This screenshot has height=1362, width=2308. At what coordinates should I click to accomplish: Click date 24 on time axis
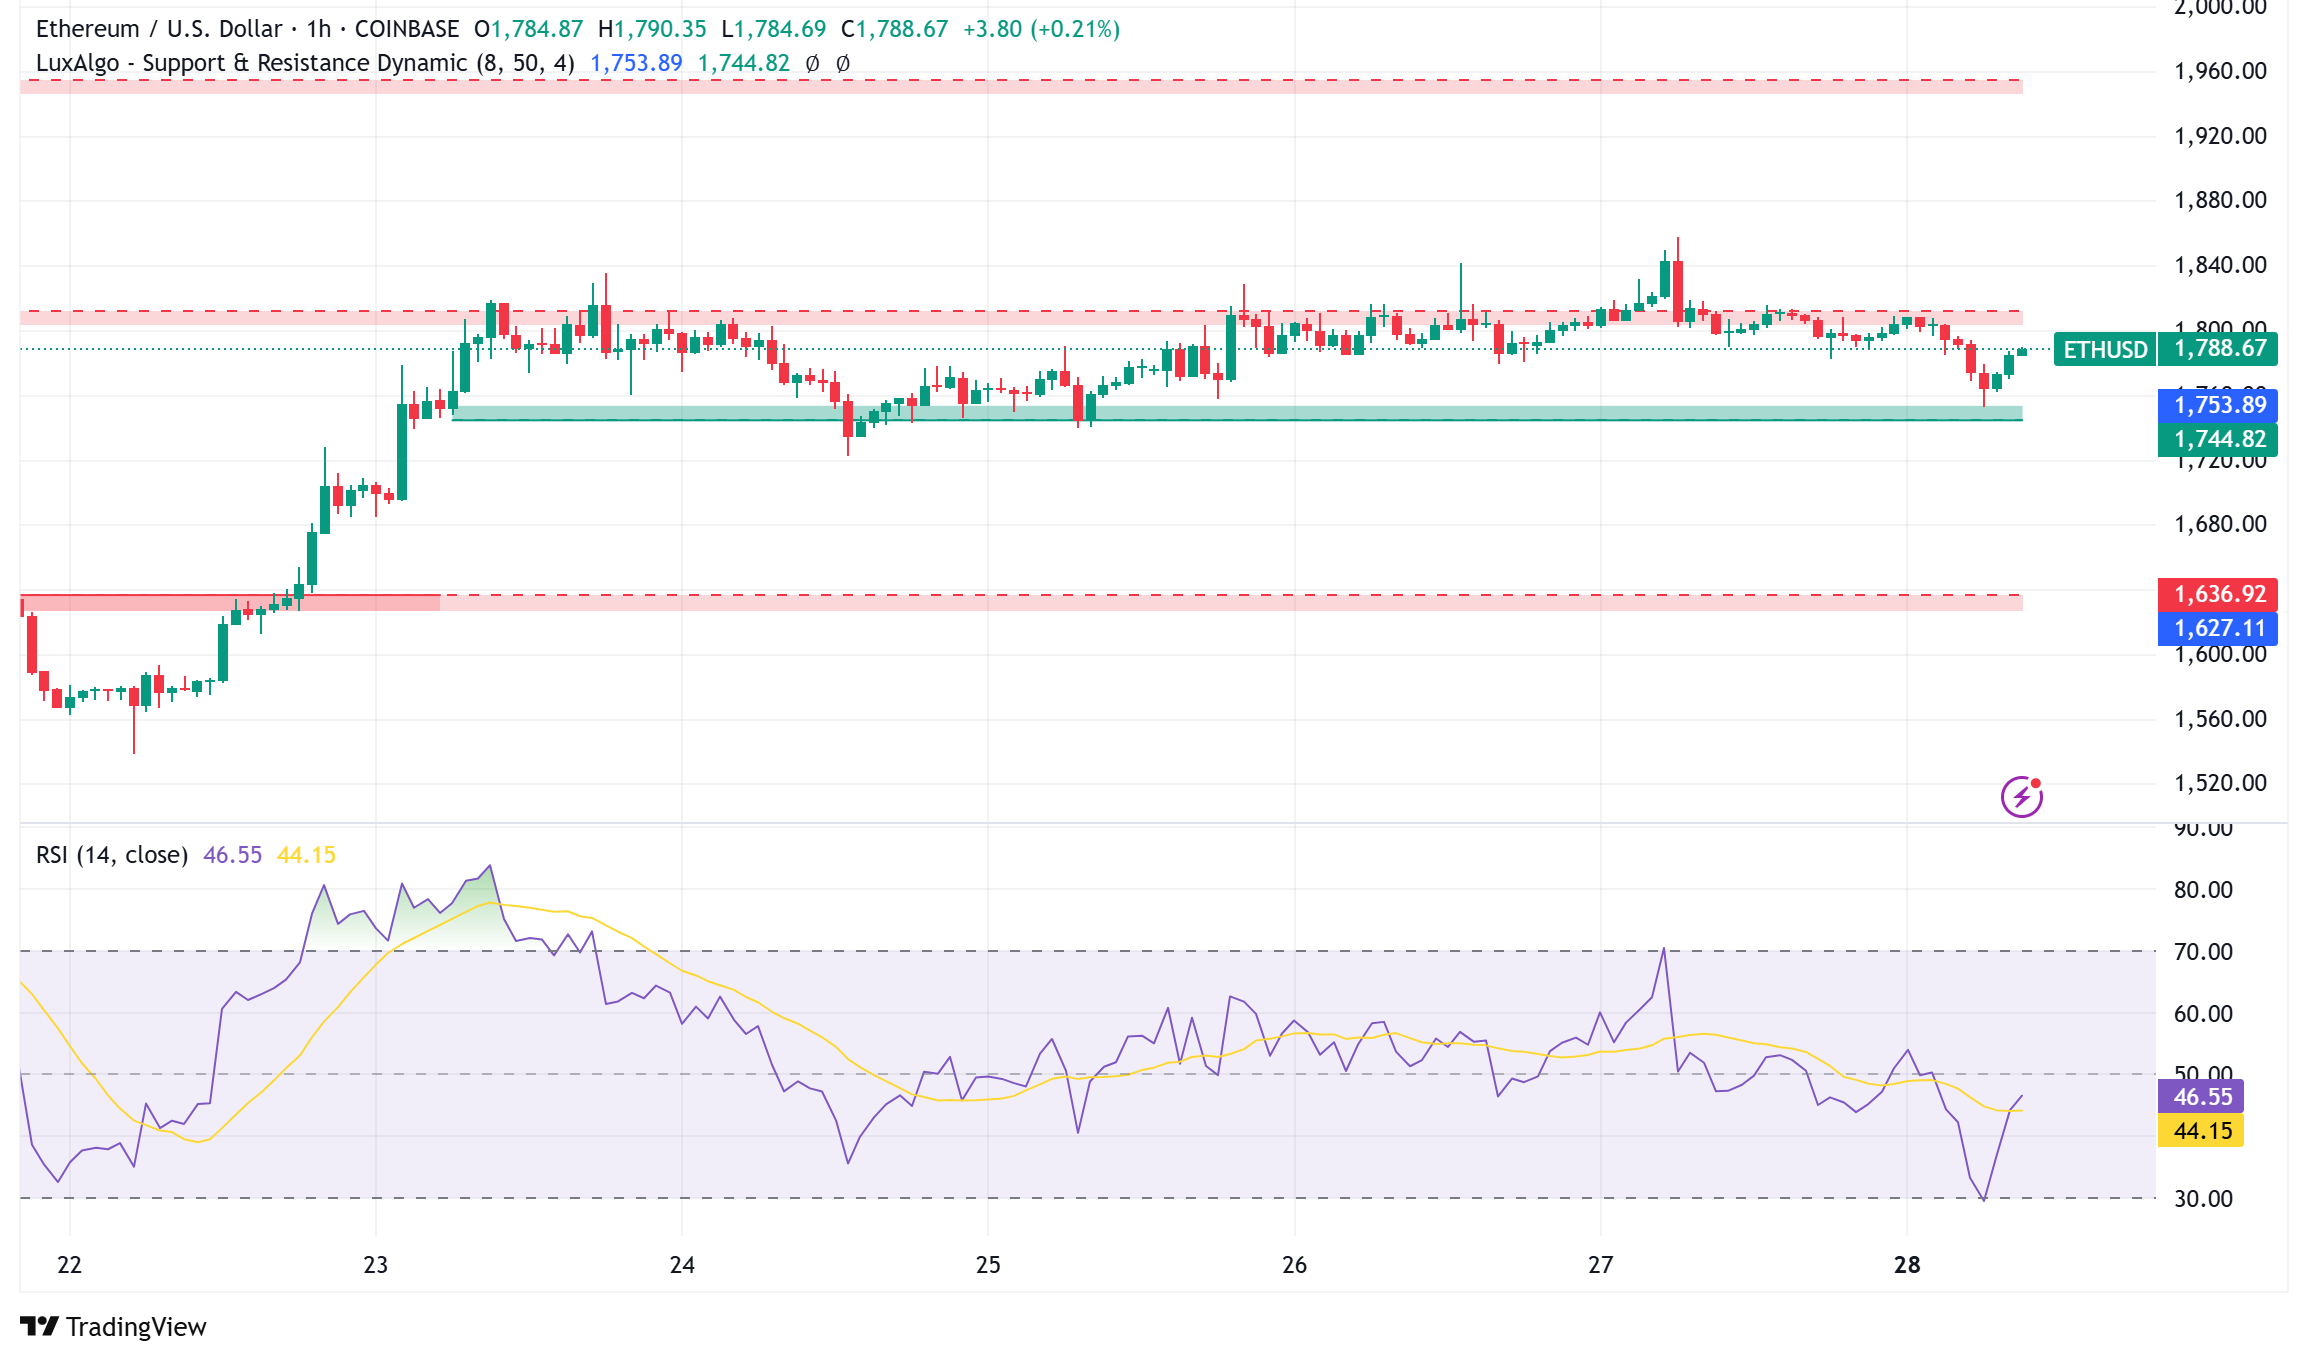coord(682,1265)
